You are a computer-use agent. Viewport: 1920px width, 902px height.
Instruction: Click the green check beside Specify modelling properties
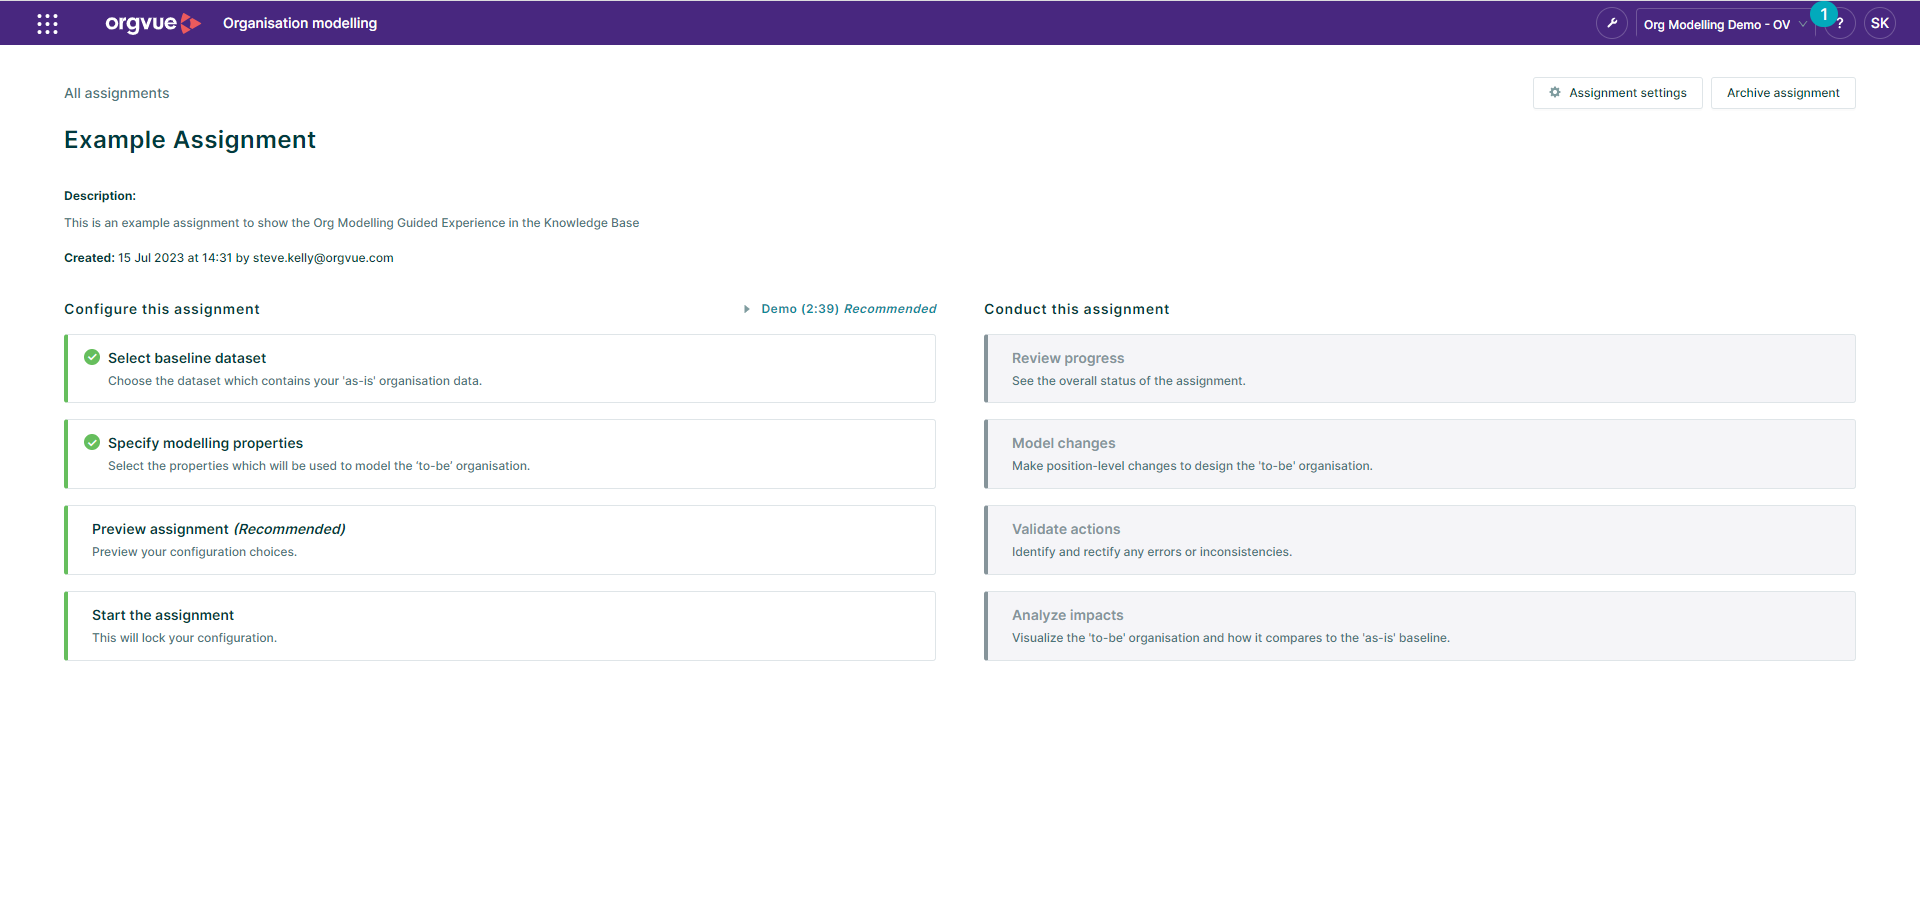[92, 442]
